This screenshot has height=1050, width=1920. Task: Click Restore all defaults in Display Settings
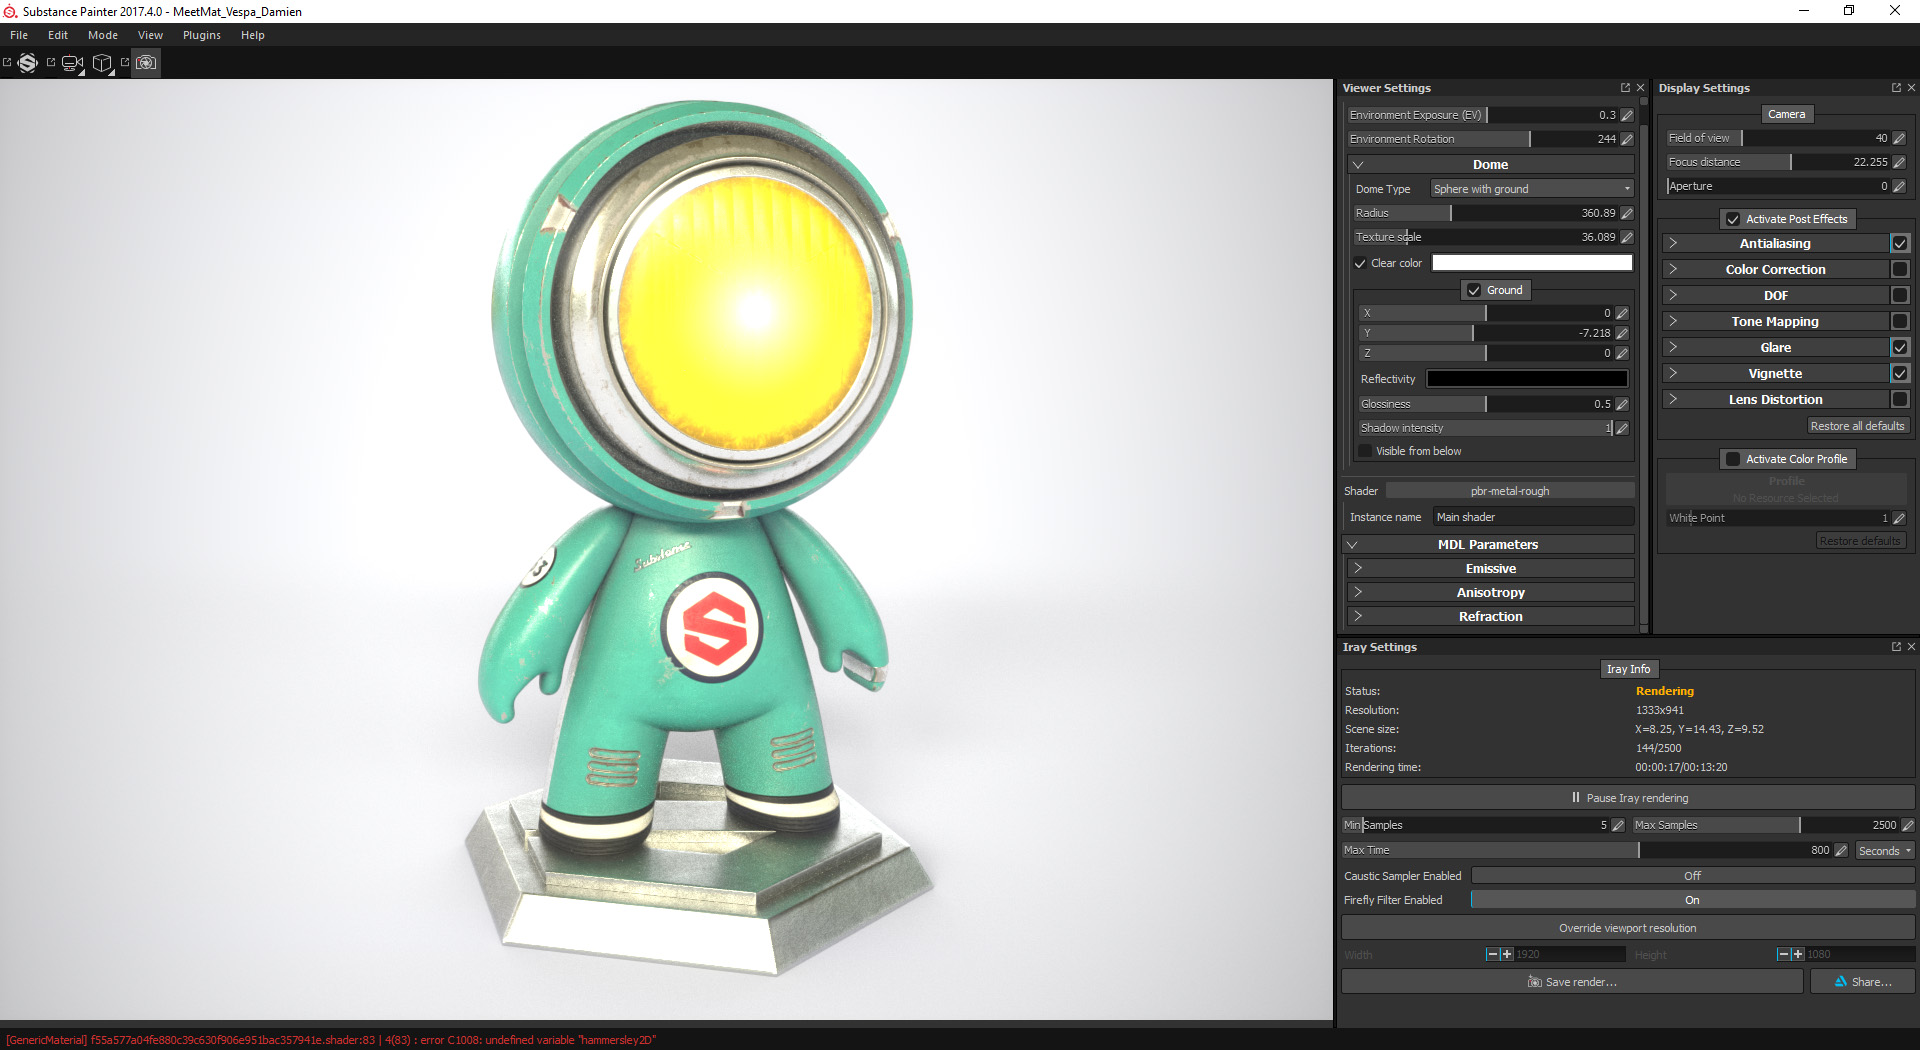(x=1857, y=425)
